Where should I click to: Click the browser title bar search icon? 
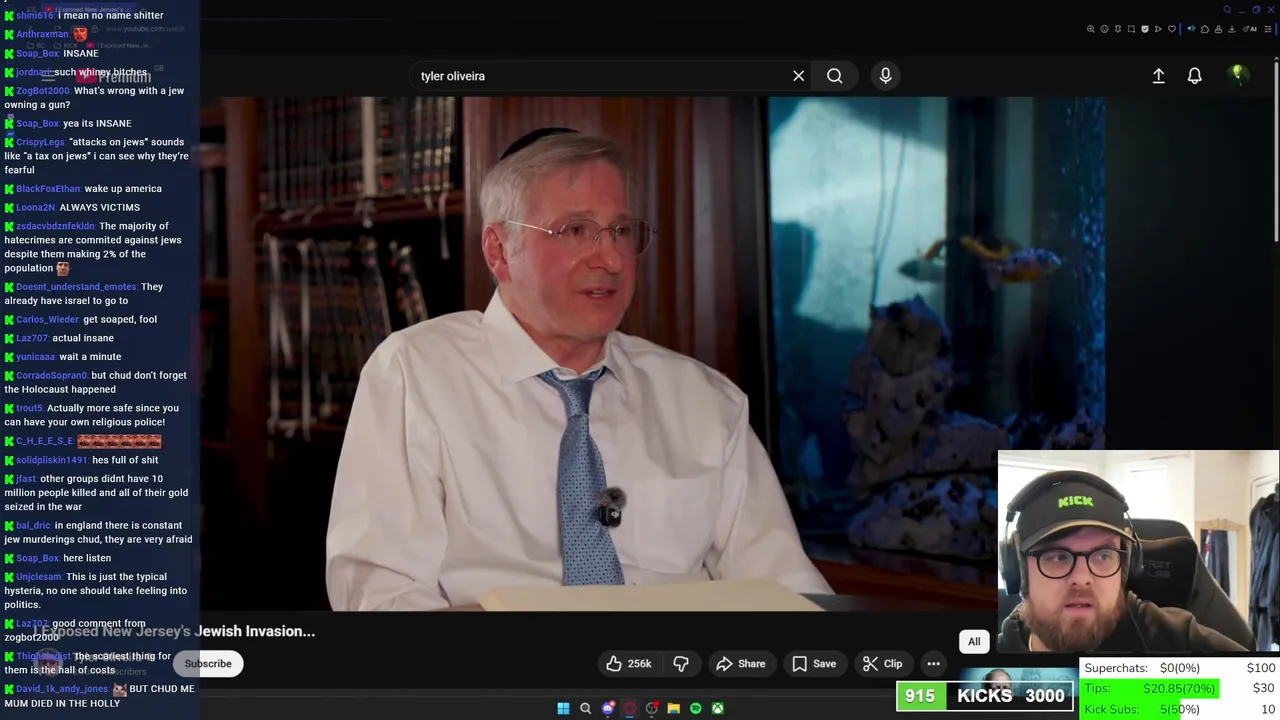pyautogui.click(x=1227, y=10)
